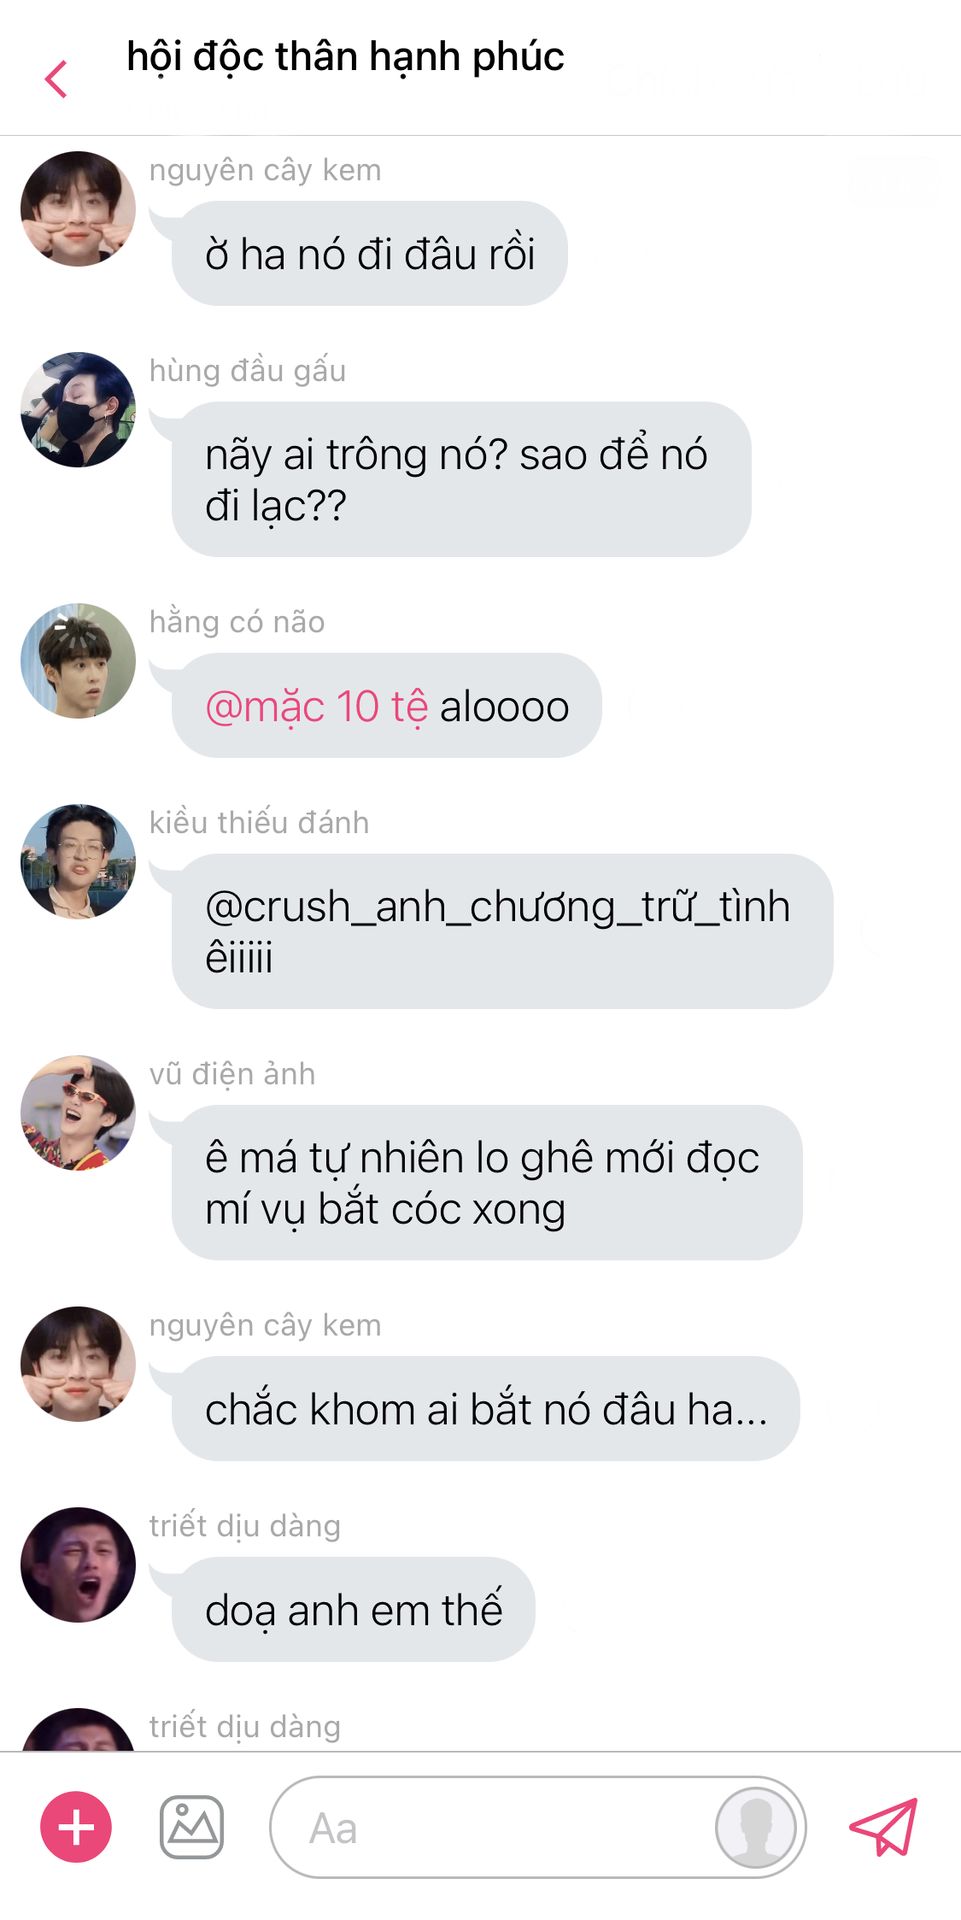Select message nãy ai trông nó
Screen dimensions: 961x1920
click(x=461, y=479)
